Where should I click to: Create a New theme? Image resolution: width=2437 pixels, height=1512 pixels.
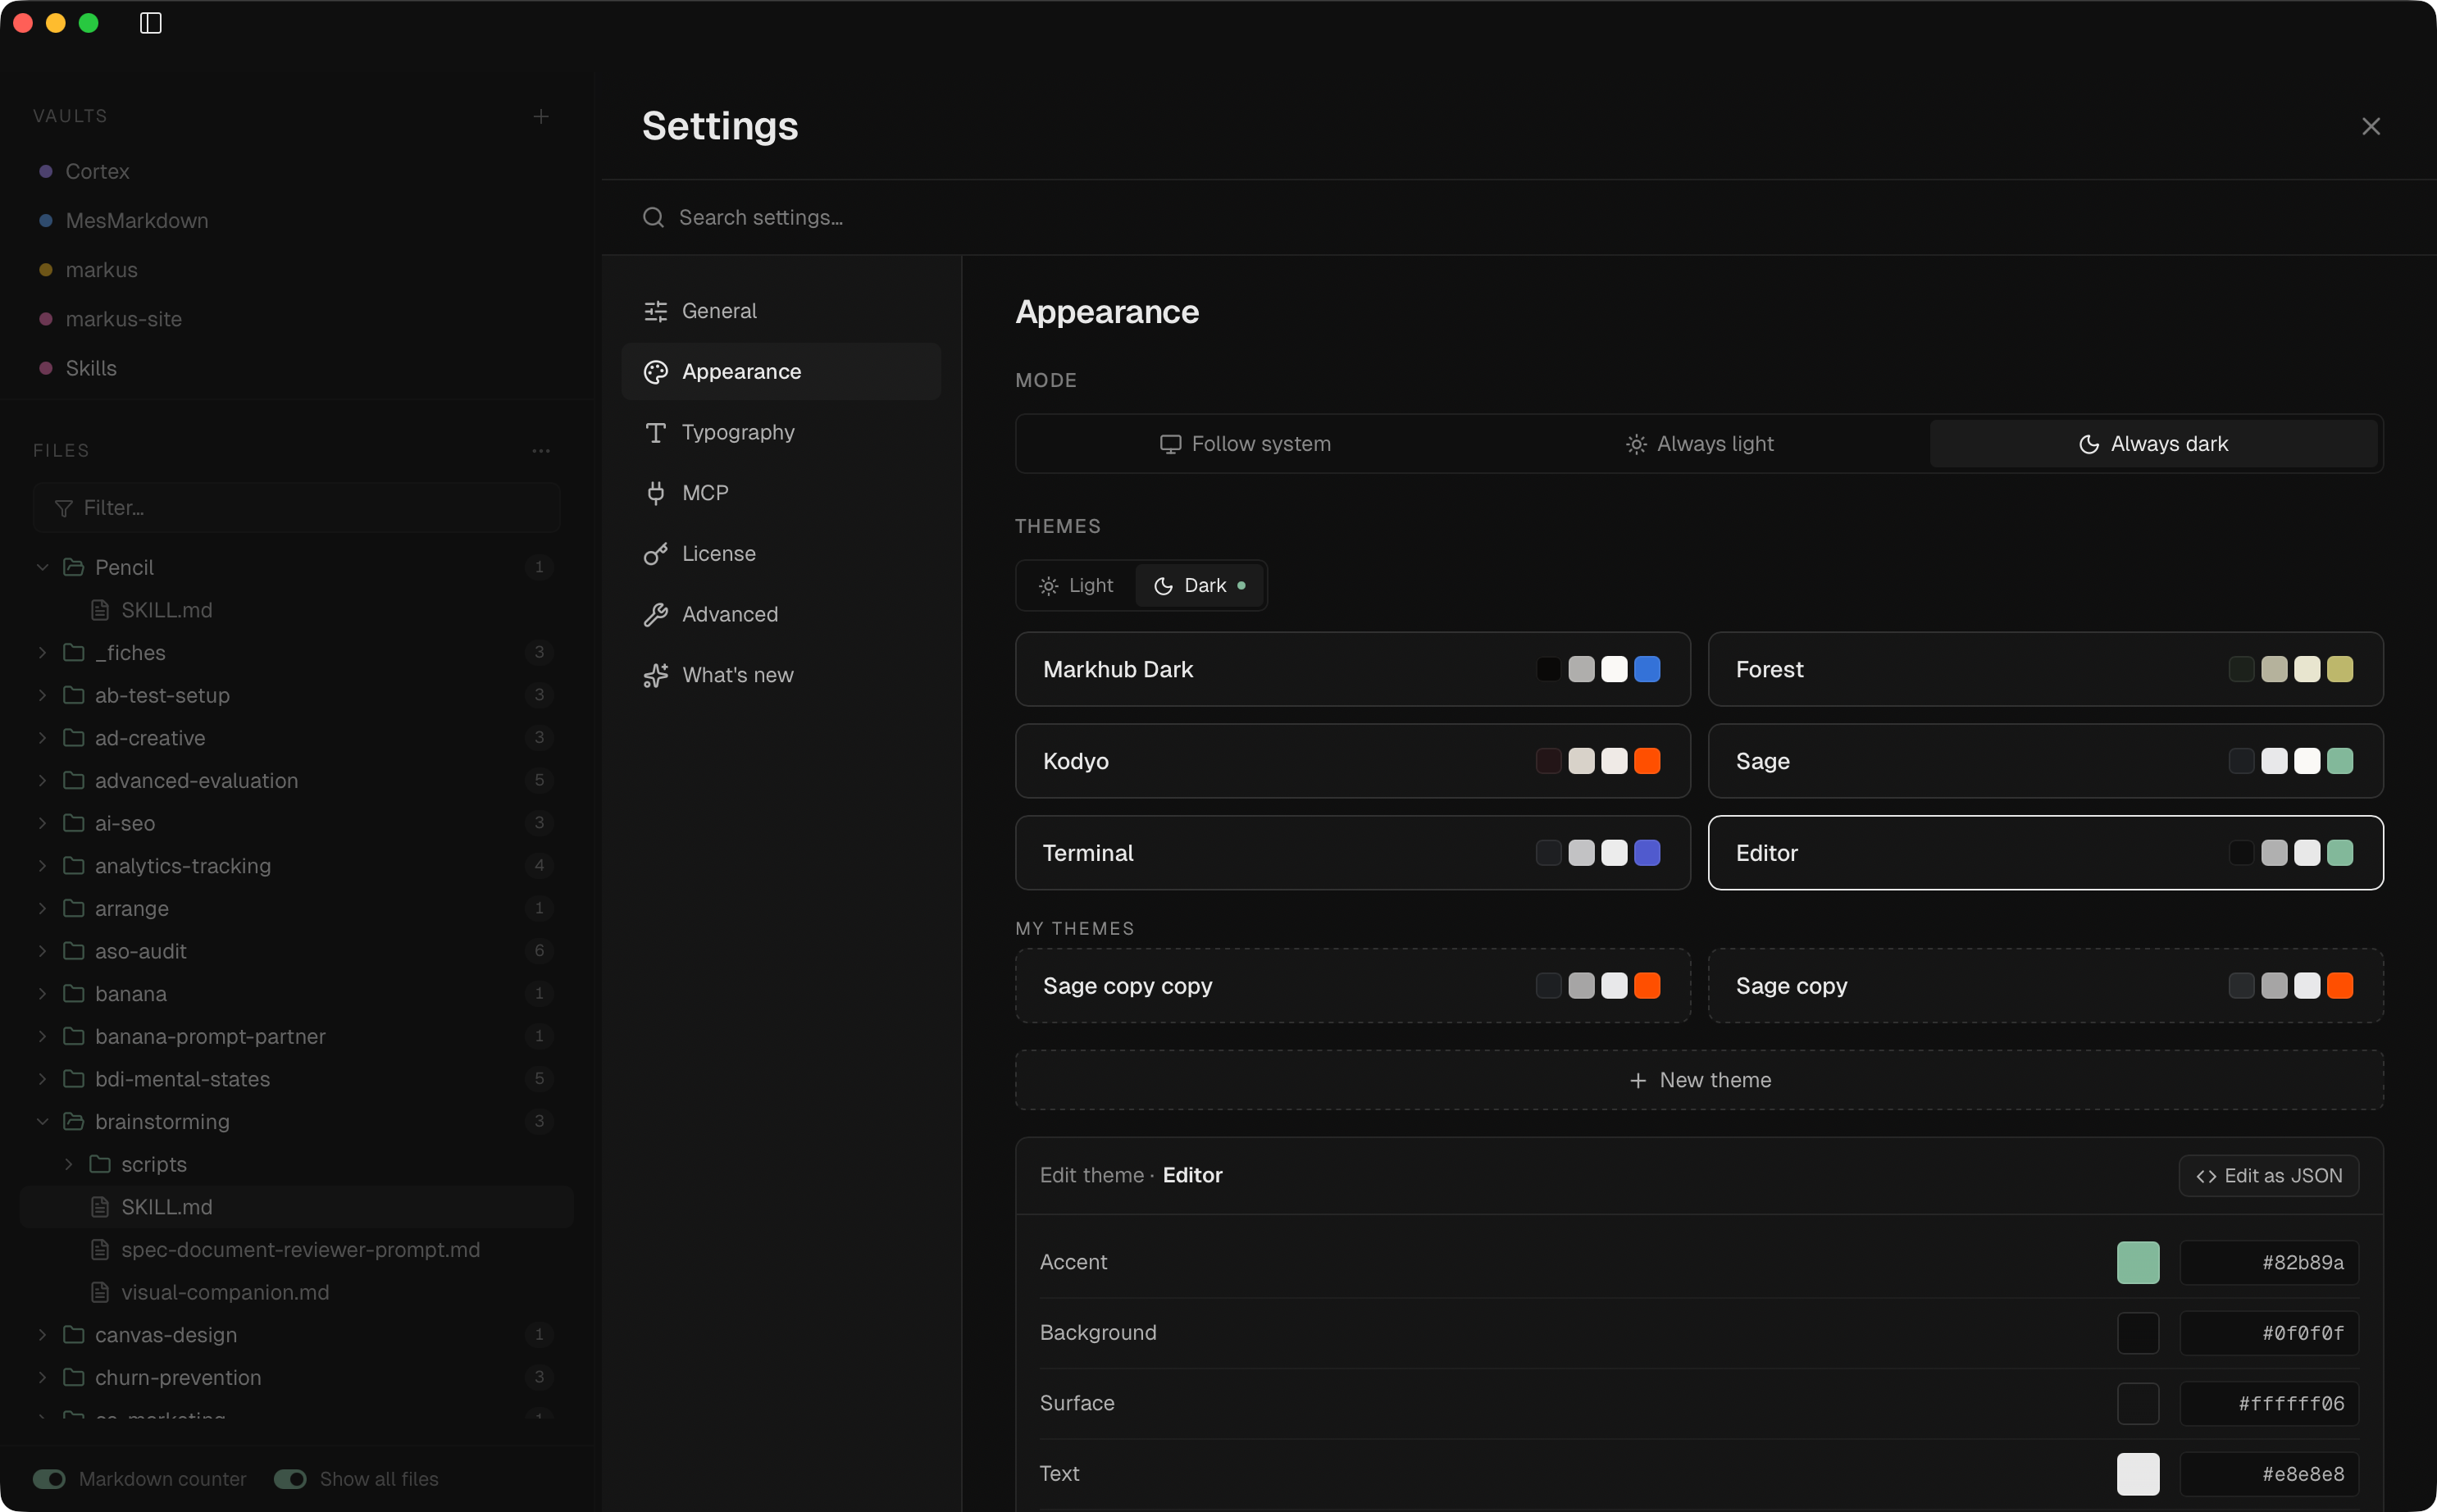1699,1080
